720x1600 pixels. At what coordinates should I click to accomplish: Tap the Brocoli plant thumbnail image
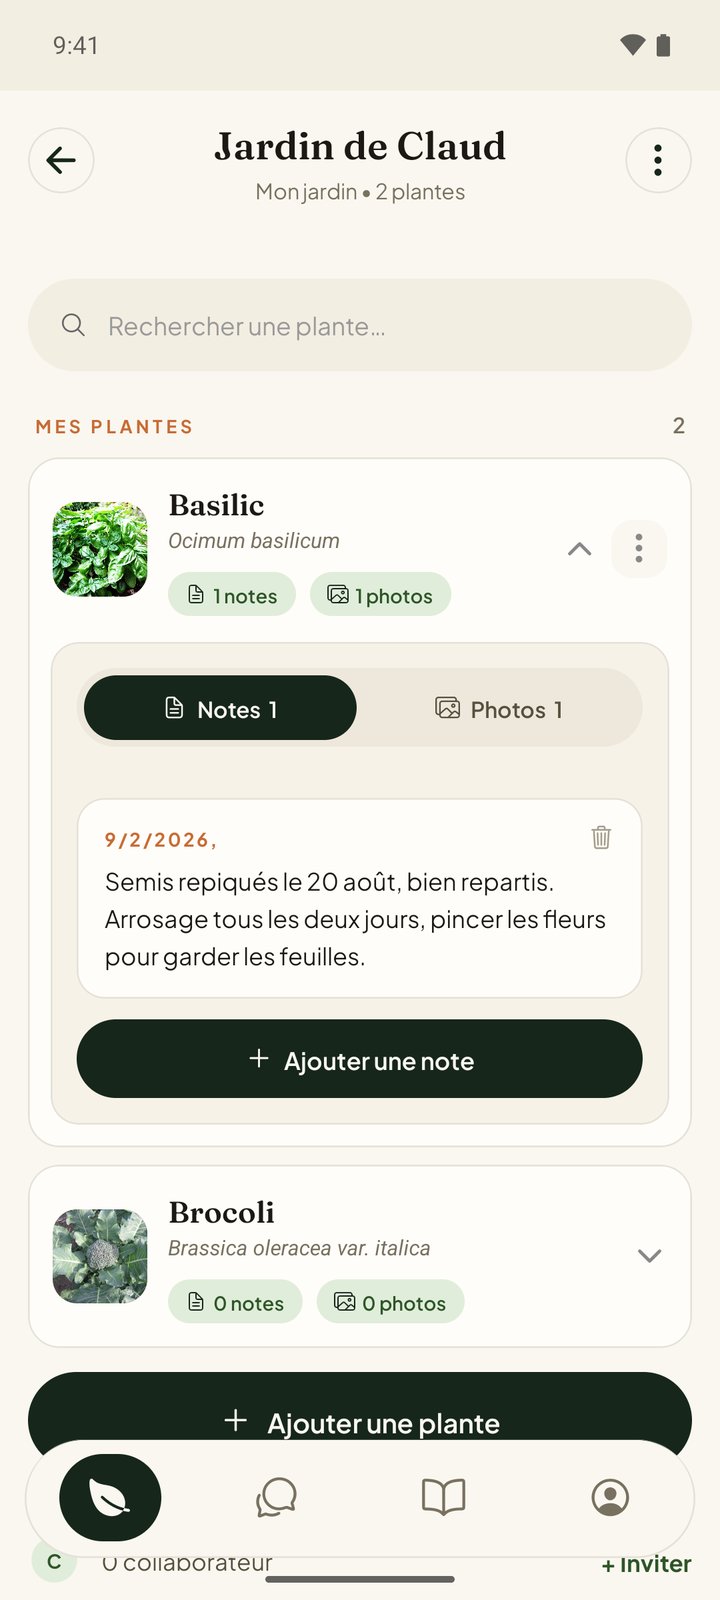(100, 1256)
